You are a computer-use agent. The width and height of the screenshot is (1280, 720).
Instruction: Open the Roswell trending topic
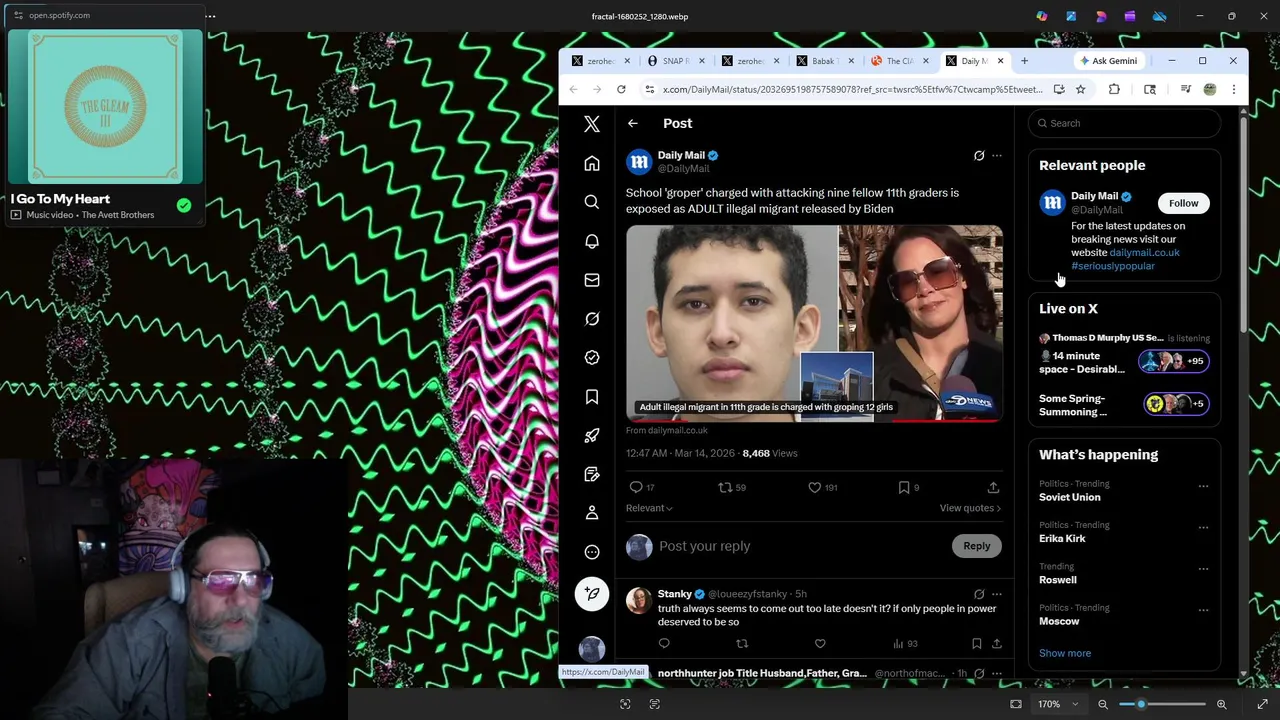coord(1058,580)
